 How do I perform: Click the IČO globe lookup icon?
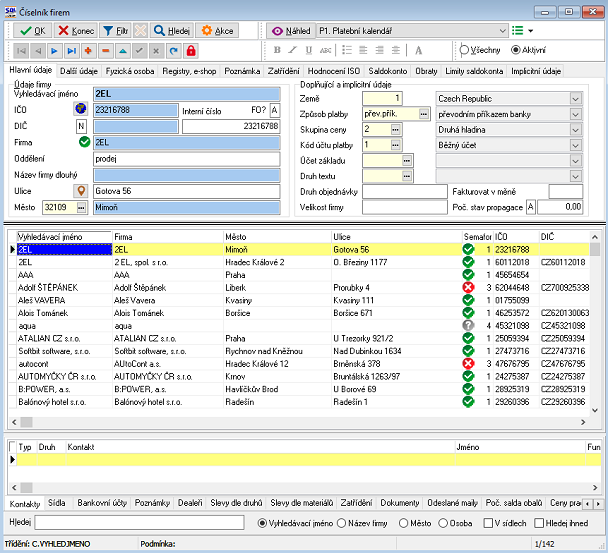coord(81,109)
